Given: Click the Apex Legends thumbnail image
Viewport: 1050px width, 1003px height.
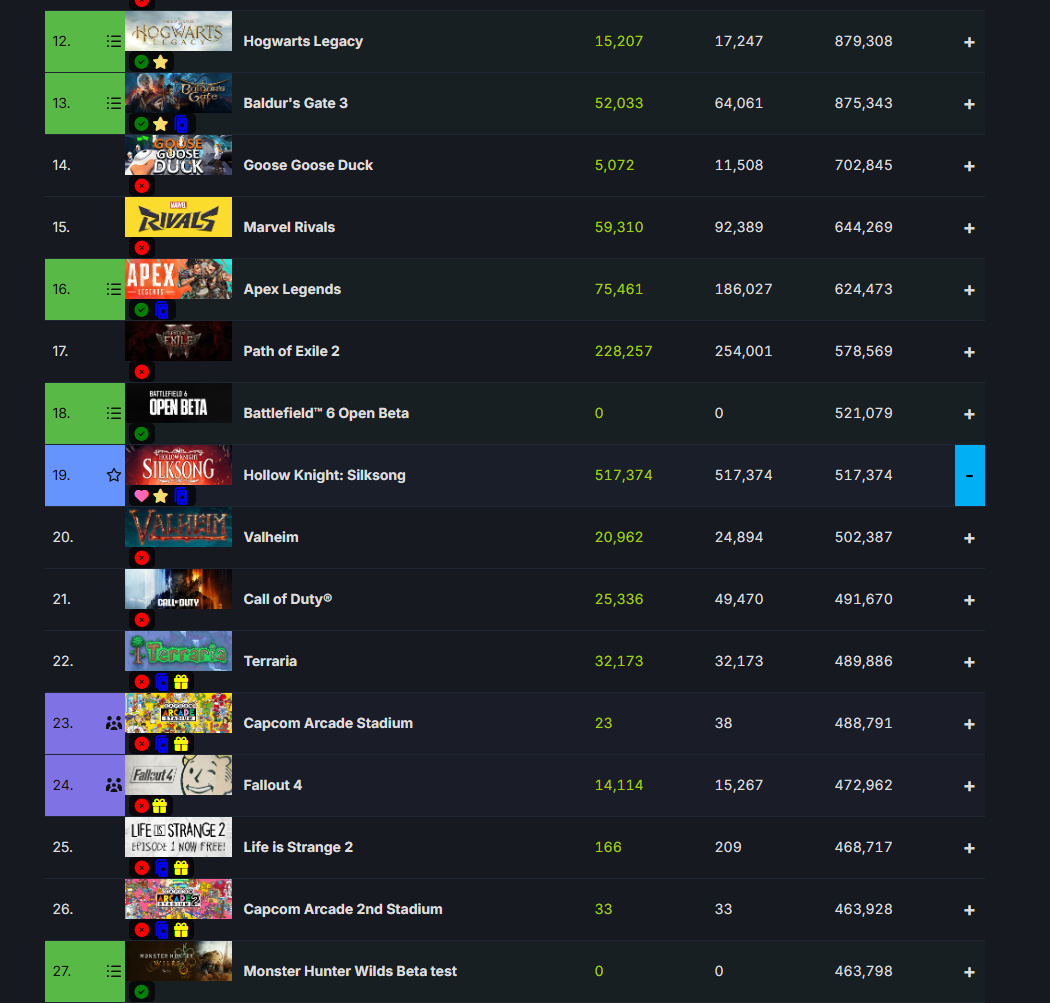Looking at the screenshot, I should pos(178,279).
